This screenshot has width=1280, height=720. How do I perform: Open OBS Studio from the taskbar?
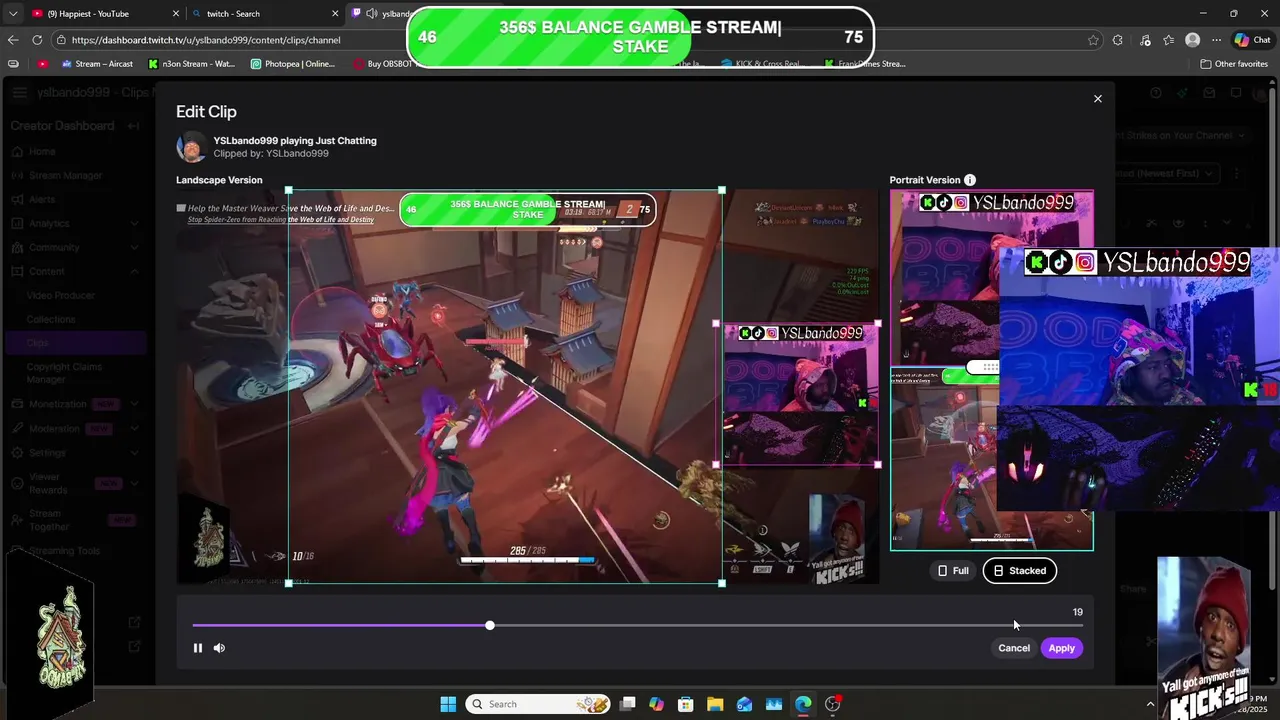832,704
